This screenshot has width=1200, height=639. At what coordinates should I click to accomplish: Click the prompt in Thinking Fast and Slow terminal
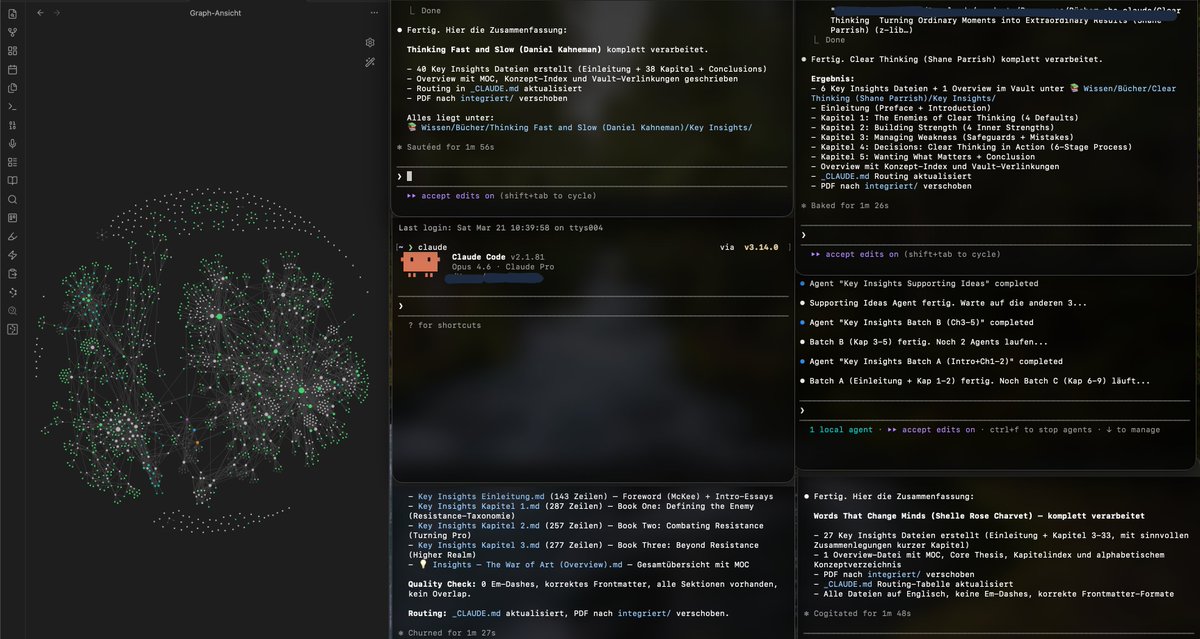(591, 175)
